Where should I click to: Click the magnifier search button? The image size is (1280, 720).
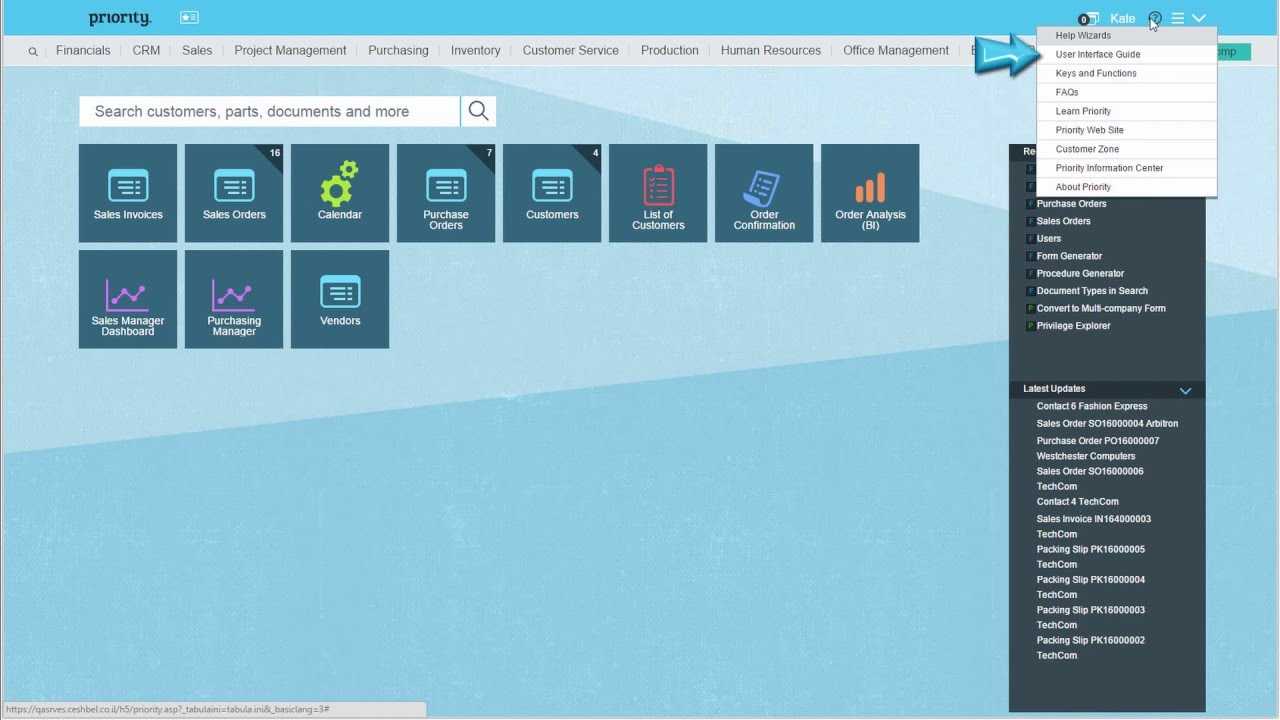coord(479,112)
